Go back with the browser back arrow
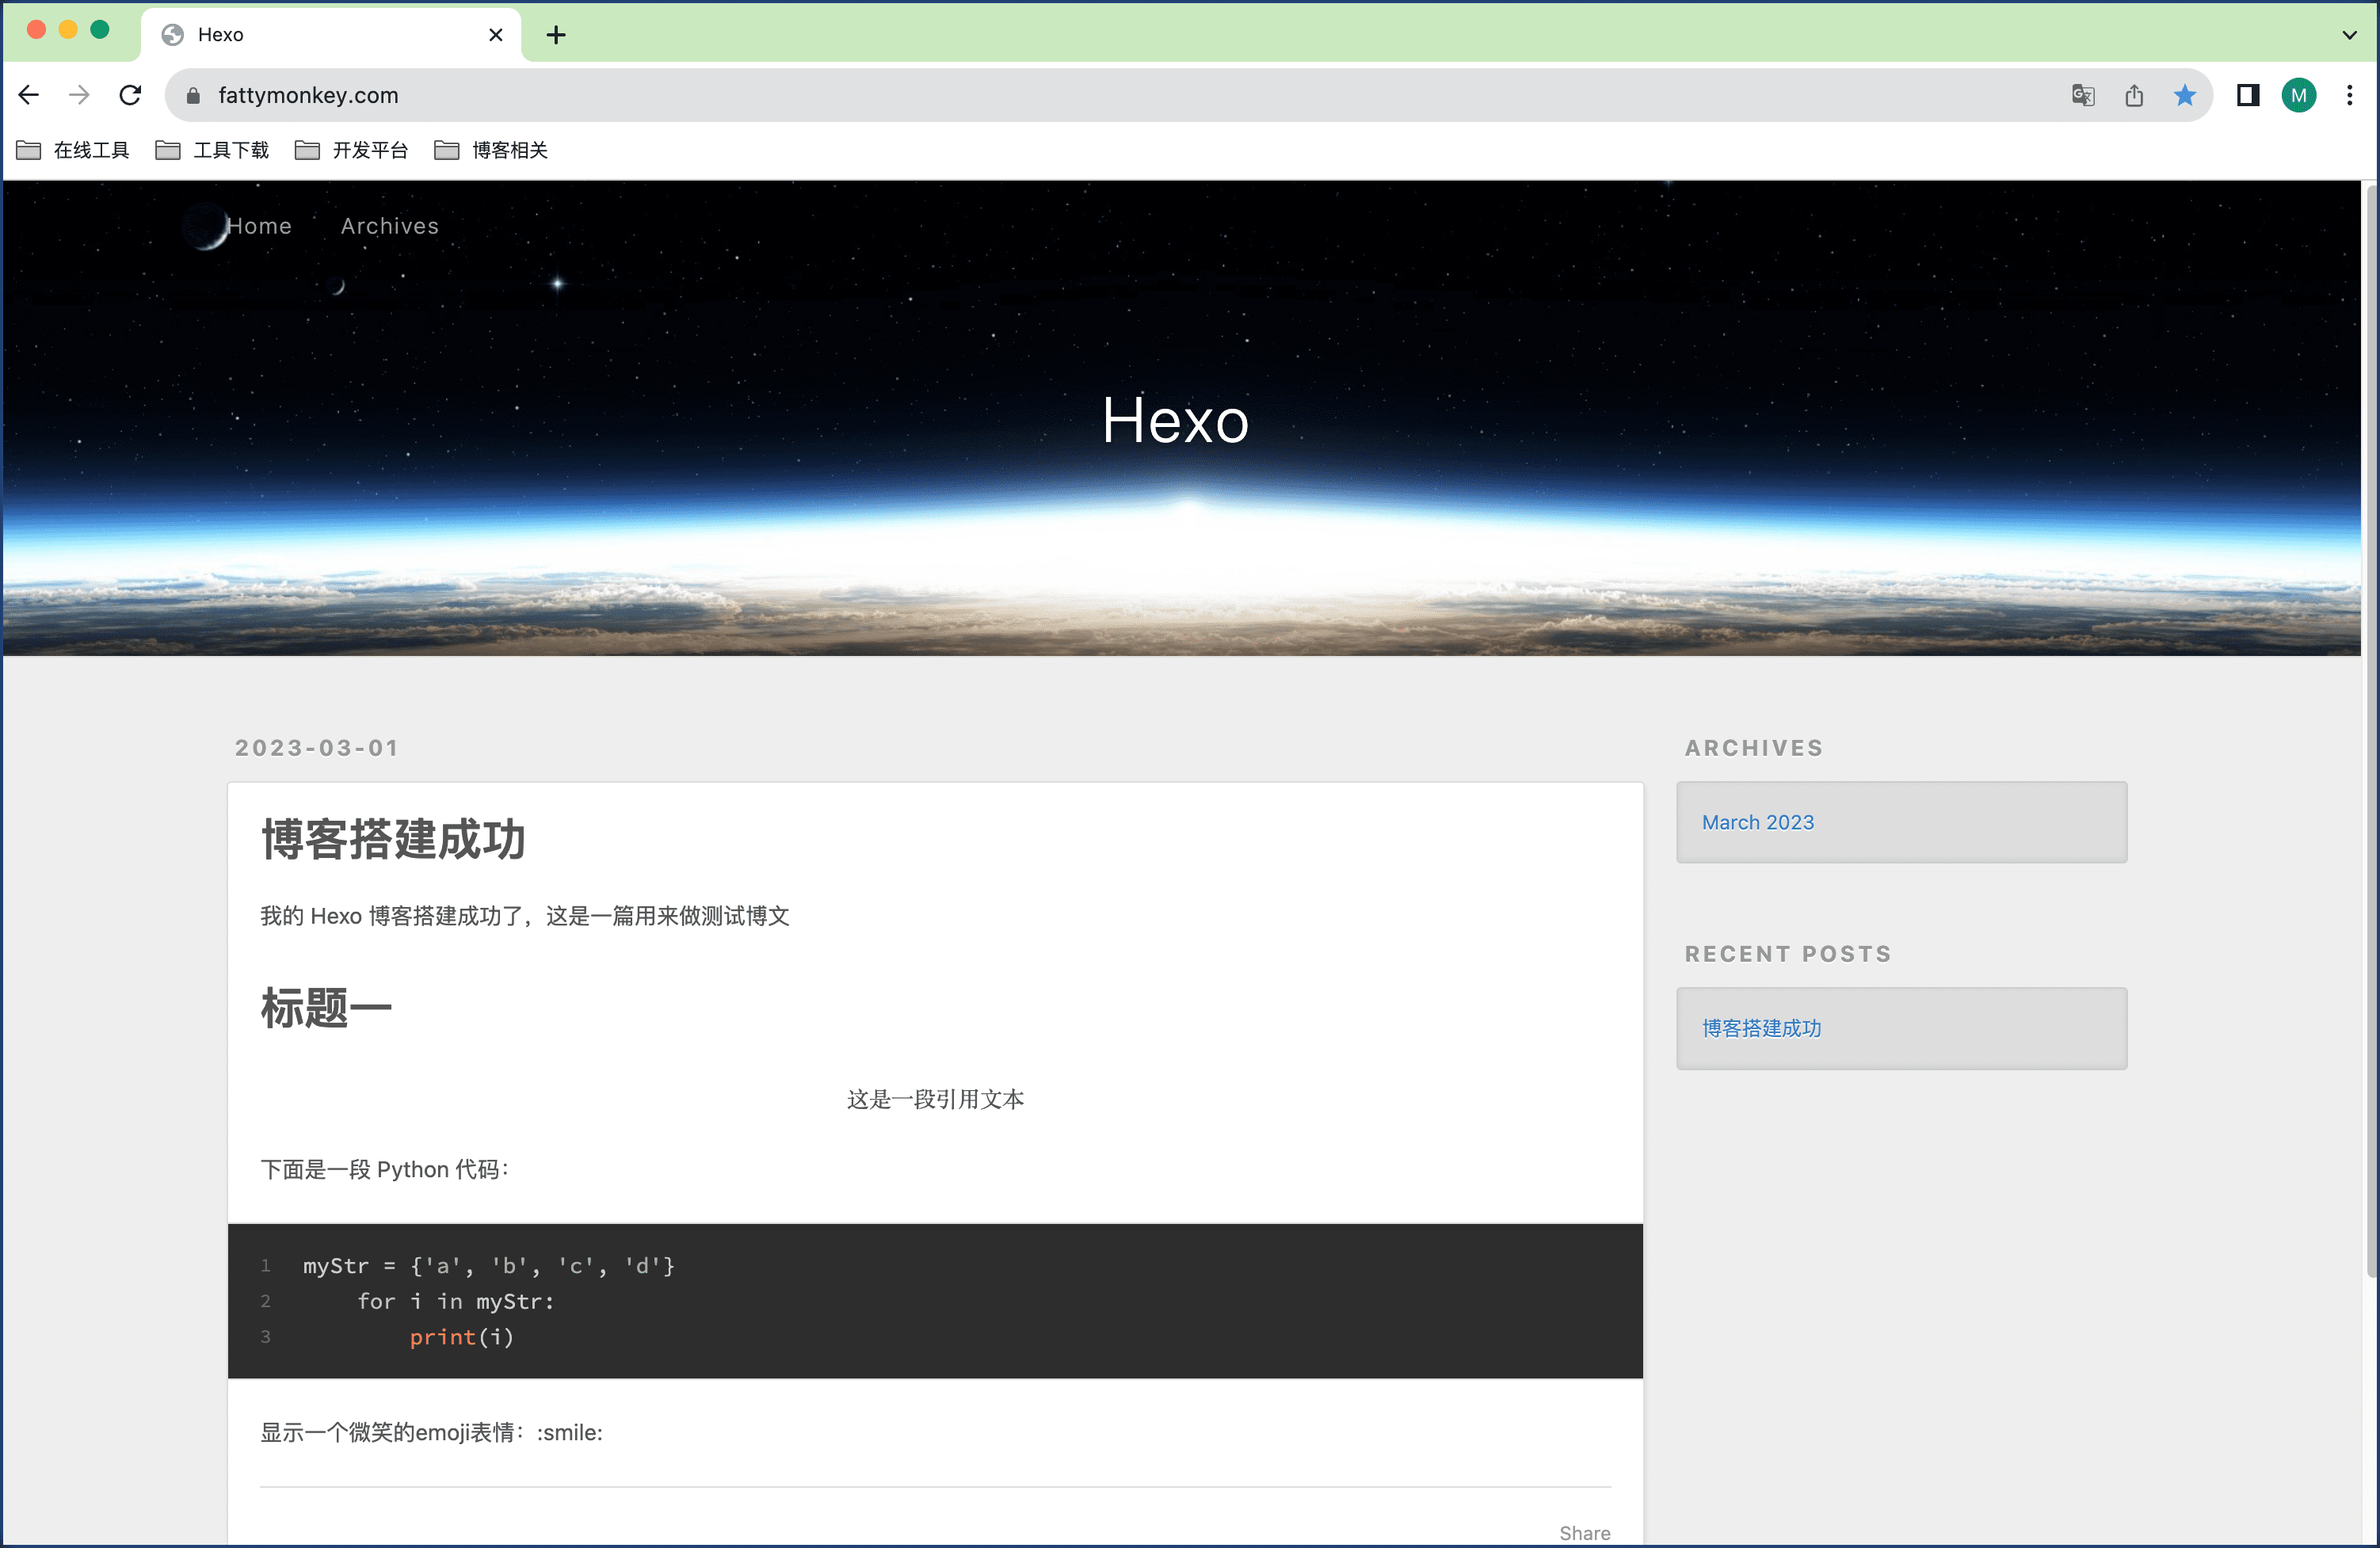Image resolution: width=2380 pixels, height=1548 pixels. pyautogui.click(x=29, y=95)
